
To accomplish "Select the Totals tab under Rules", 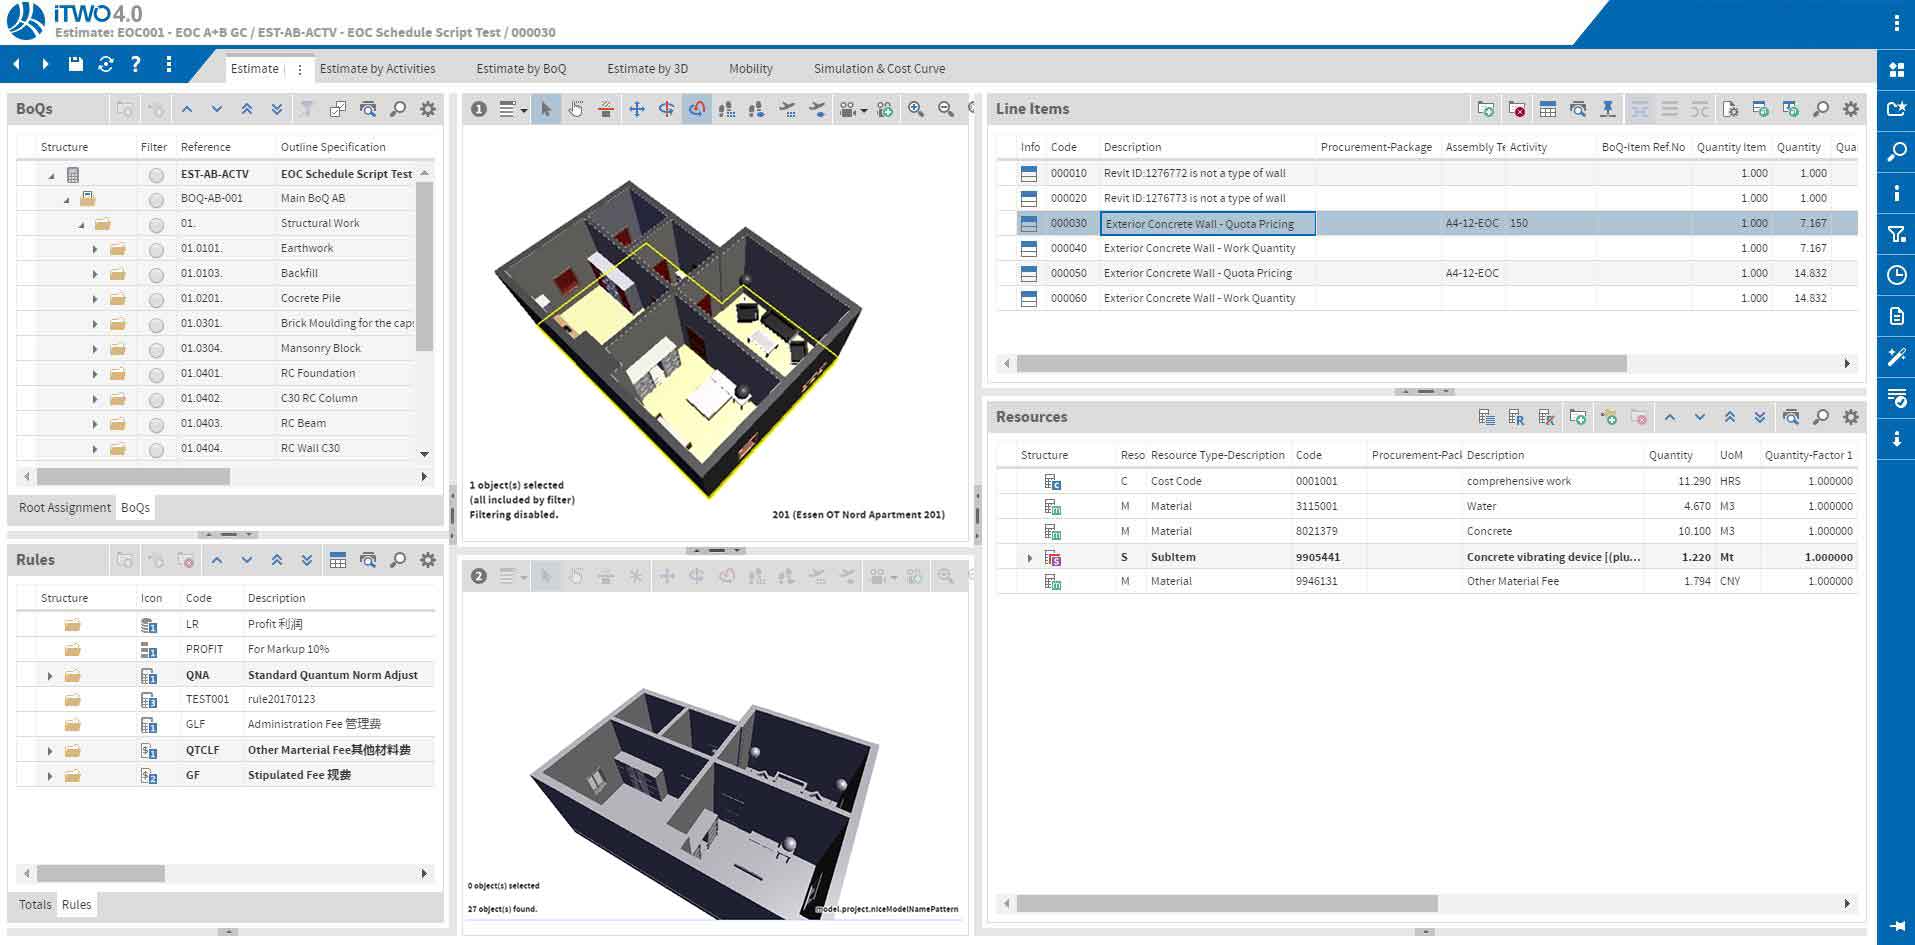I will 35,905.
